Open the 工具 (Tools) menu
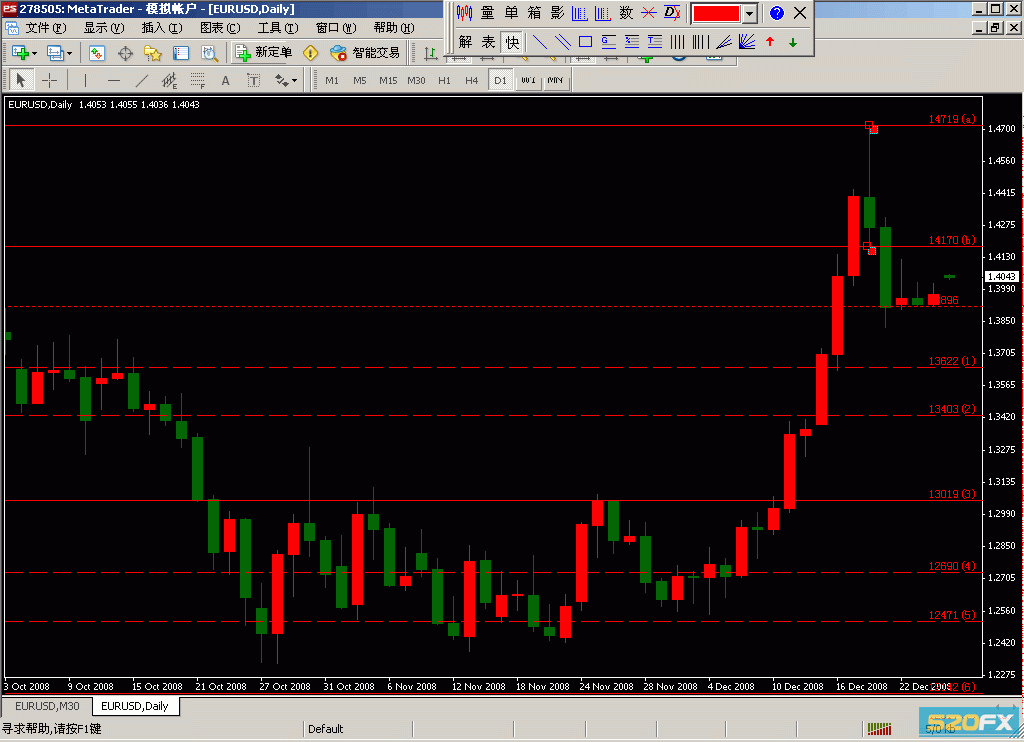The height and width of the screenshot is (742, 1024). 278,28
